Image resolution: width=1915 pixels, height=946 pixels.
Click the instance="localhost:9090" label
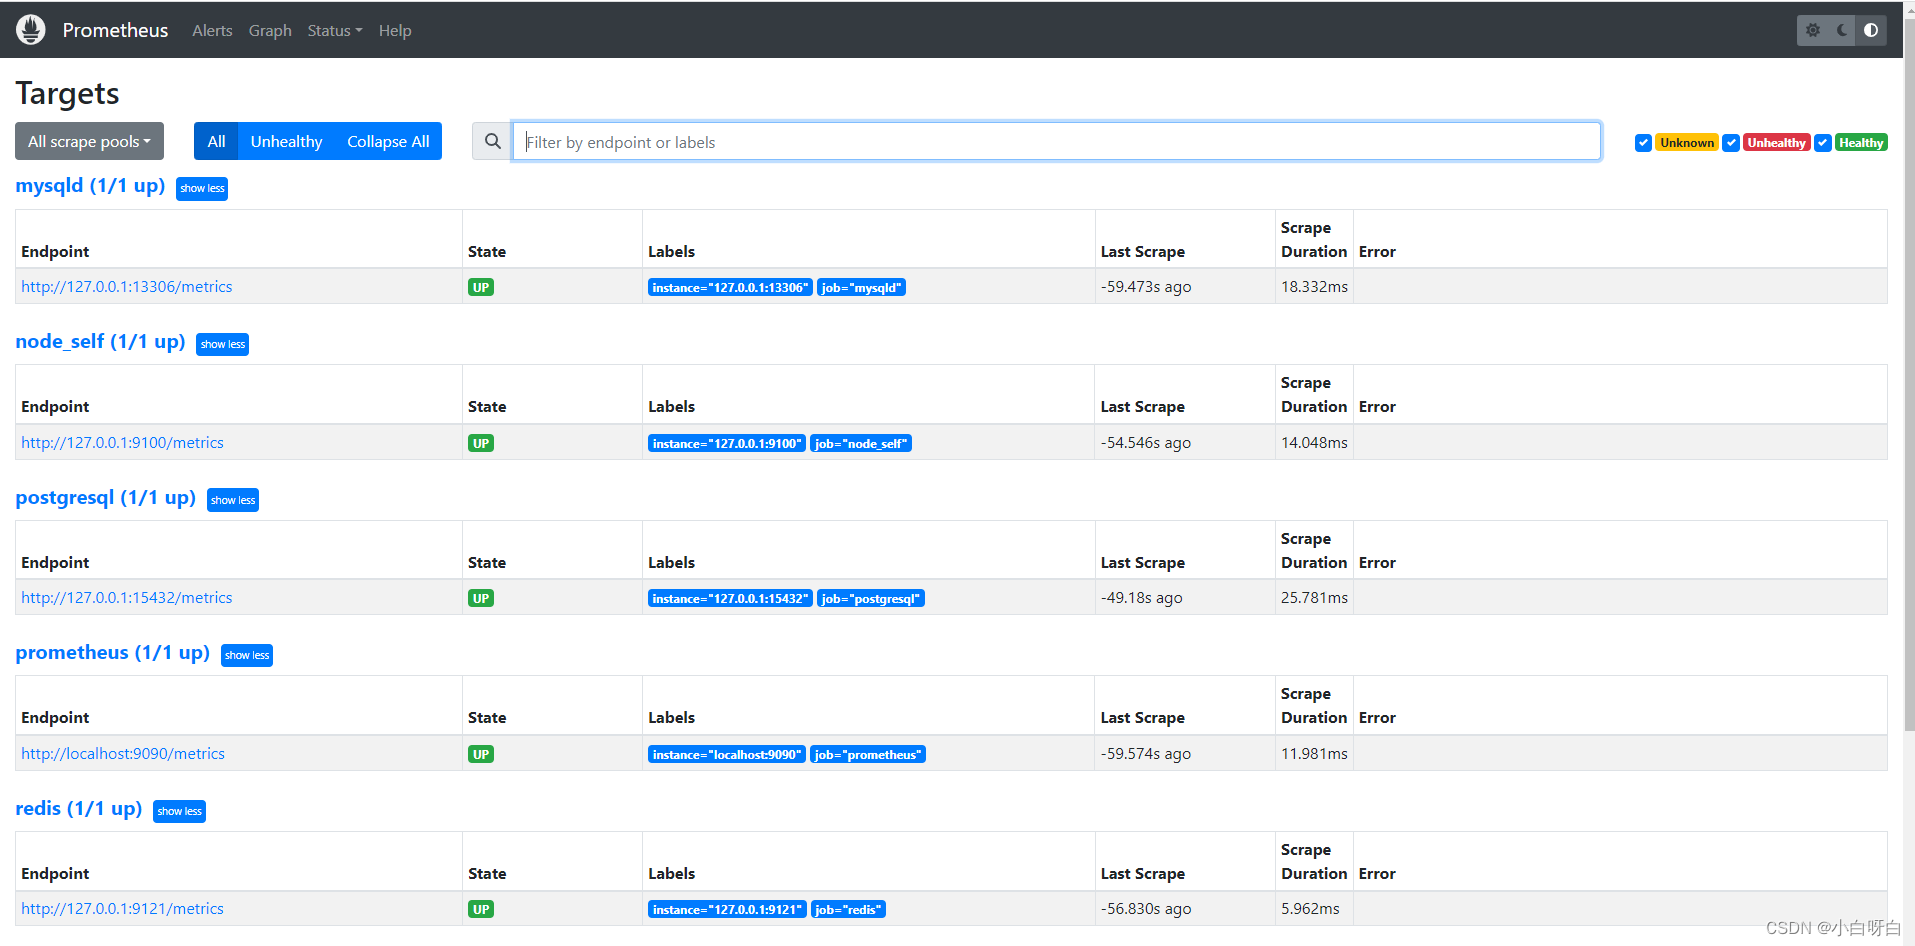(x=727, y=755)
